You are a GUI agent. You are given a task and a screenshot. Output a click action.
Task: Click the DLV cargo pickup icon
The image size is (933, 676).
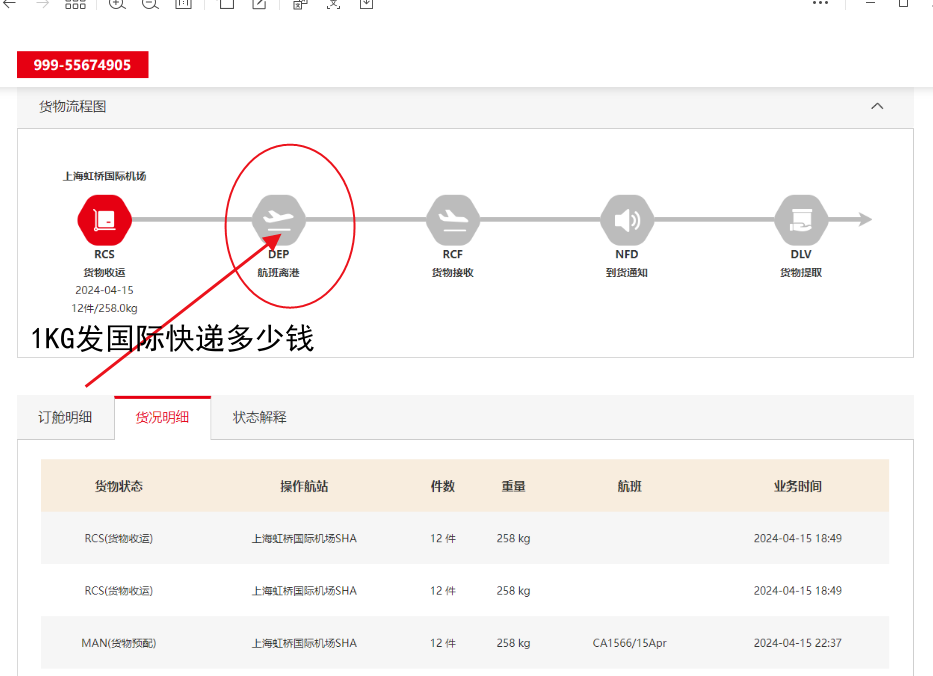pyautogui.click(x=801, y=220)
